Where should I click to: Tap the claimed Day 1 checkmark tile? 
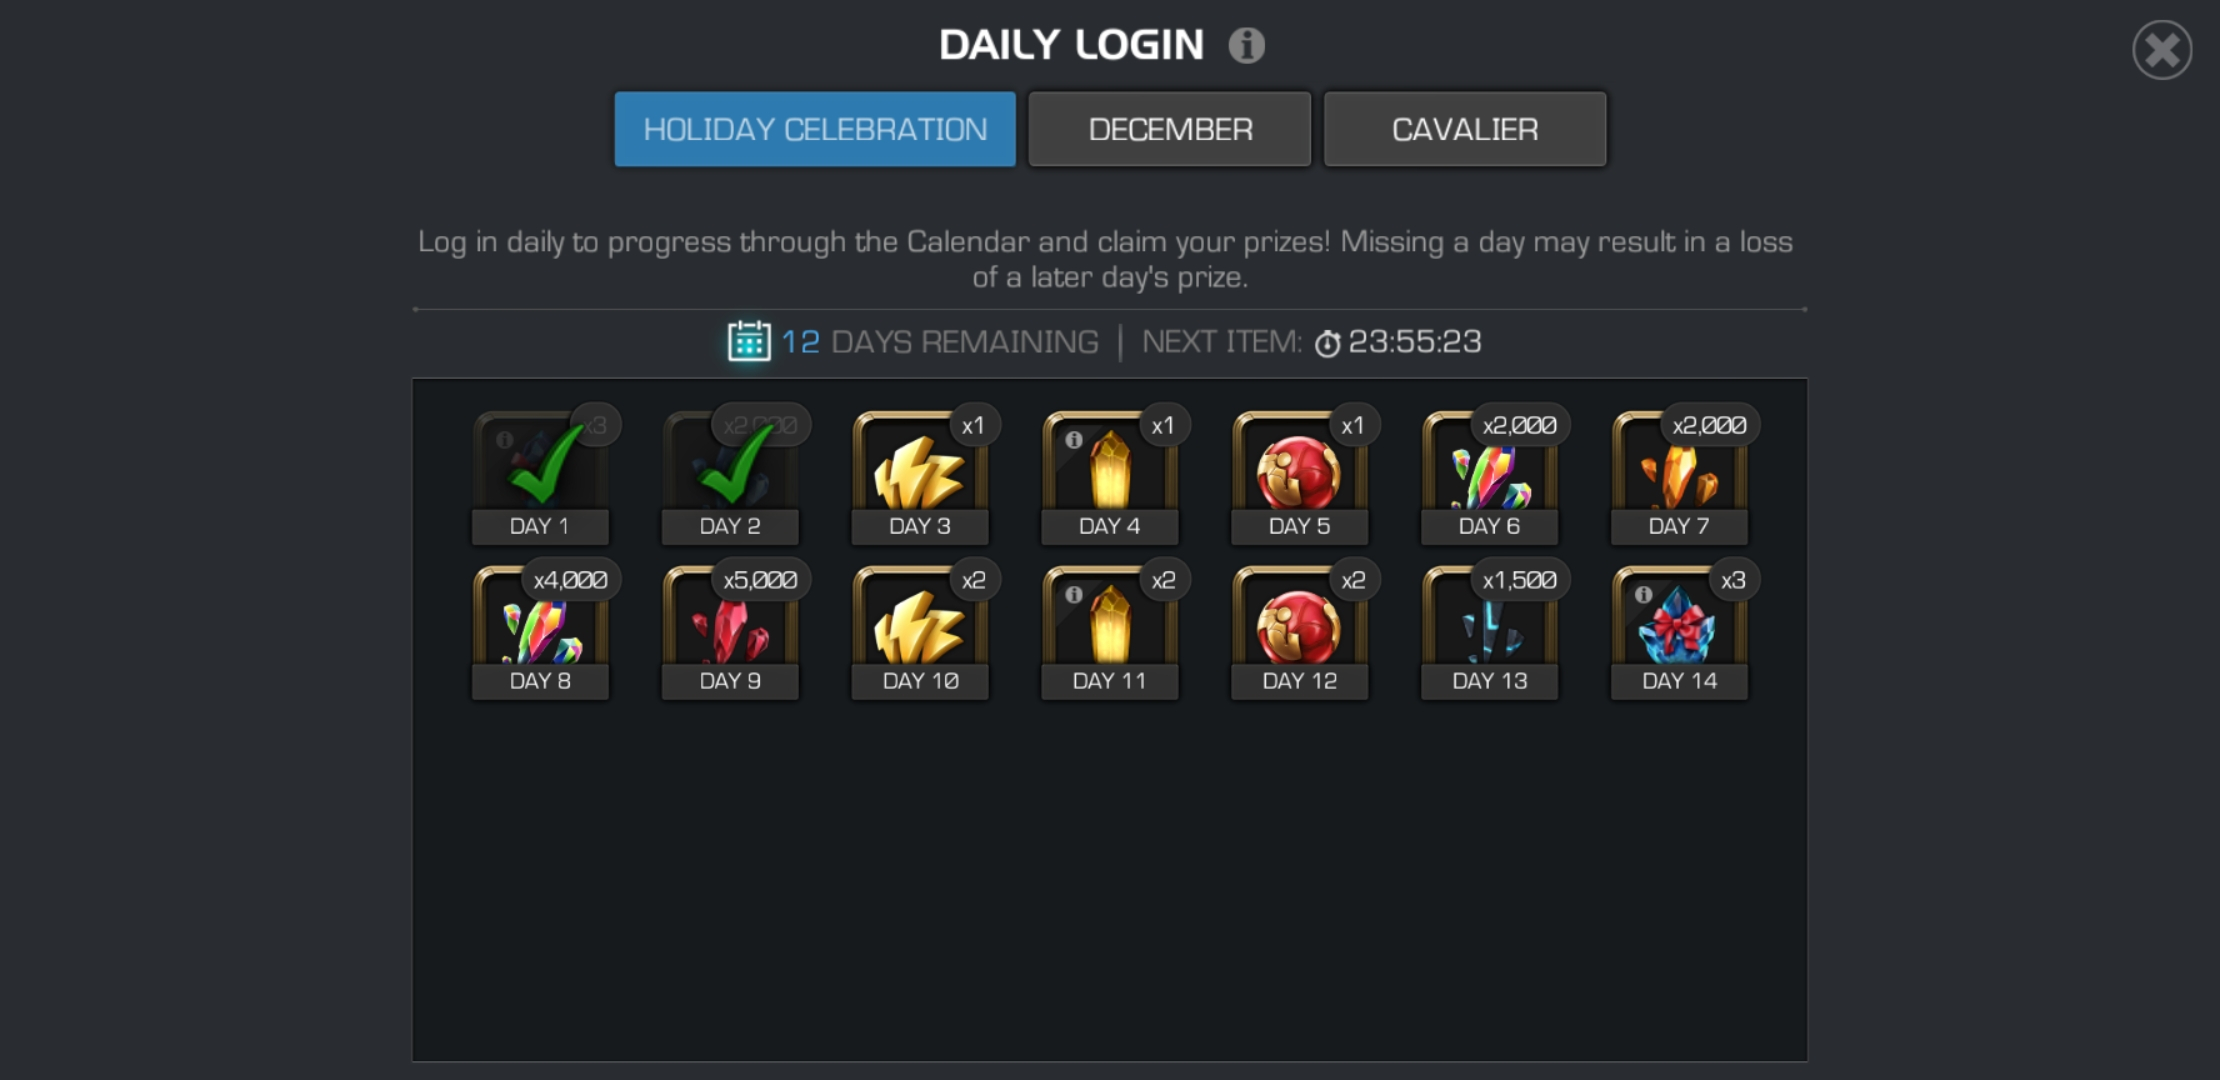(540, 475)
